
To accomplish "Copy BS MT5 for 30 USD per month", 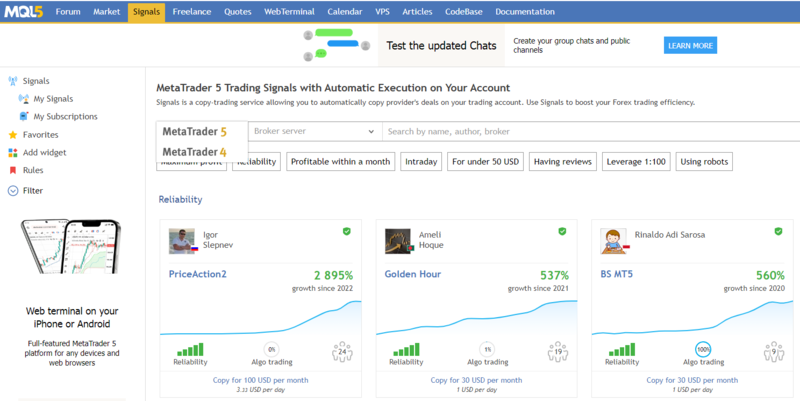I will click(x=692, y=380).
